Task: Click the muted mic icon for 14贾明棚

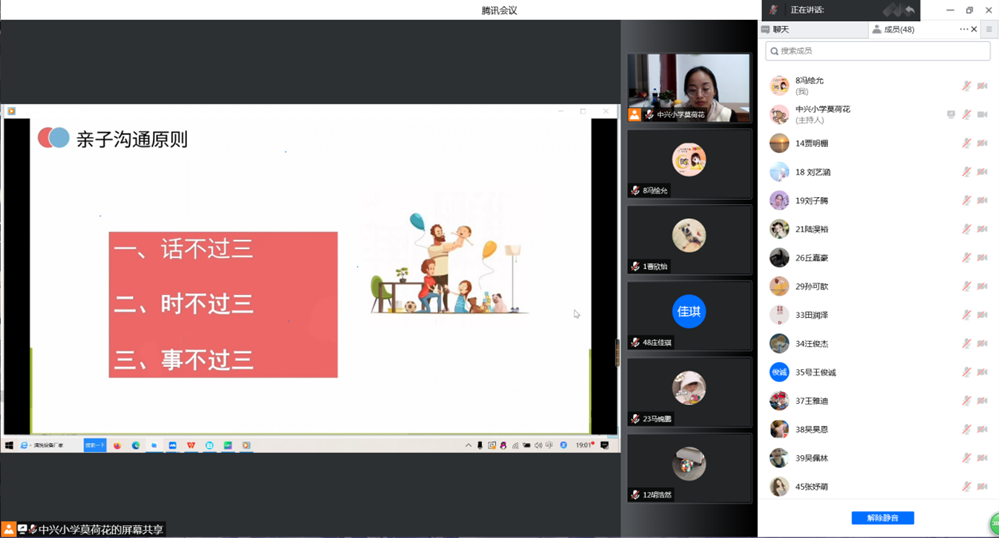Action: [x=967, y=143]
